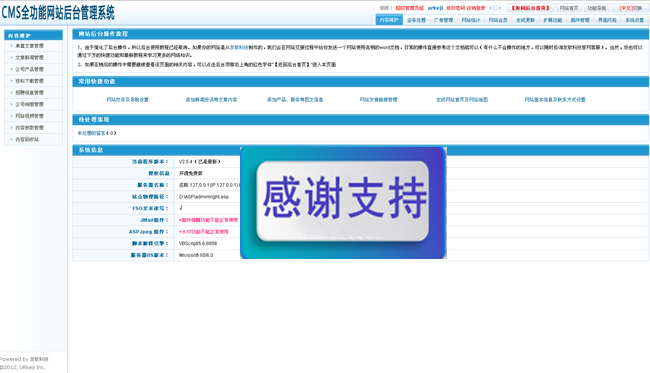Click the red JMail component warning text

click(209, 220)
